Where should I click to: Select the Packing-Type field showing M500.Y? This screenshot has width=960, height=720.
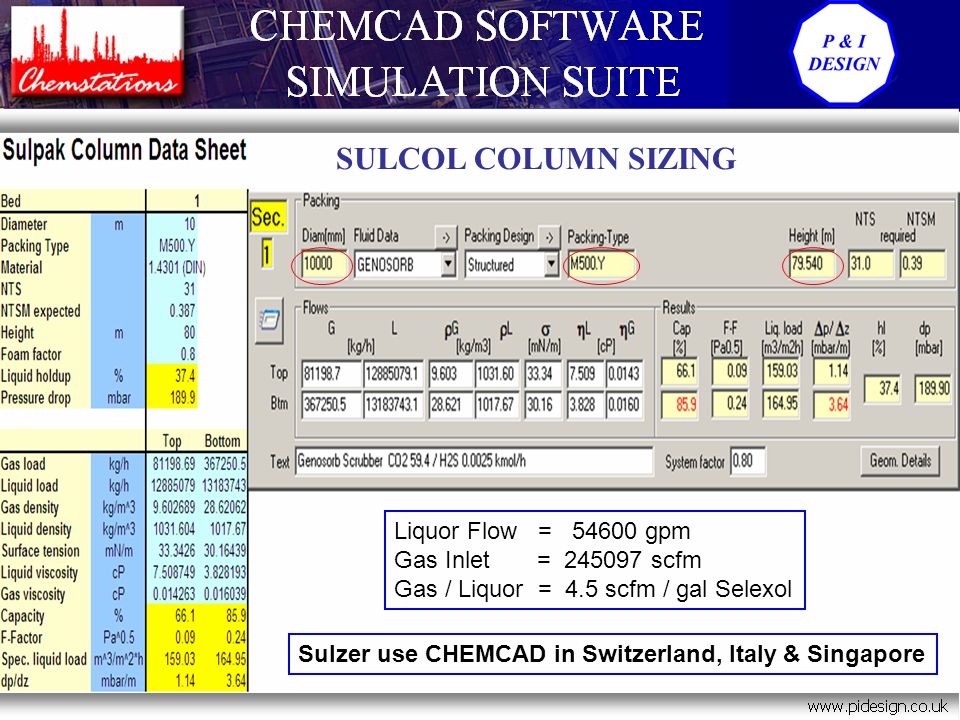click(x=601, y=264)
